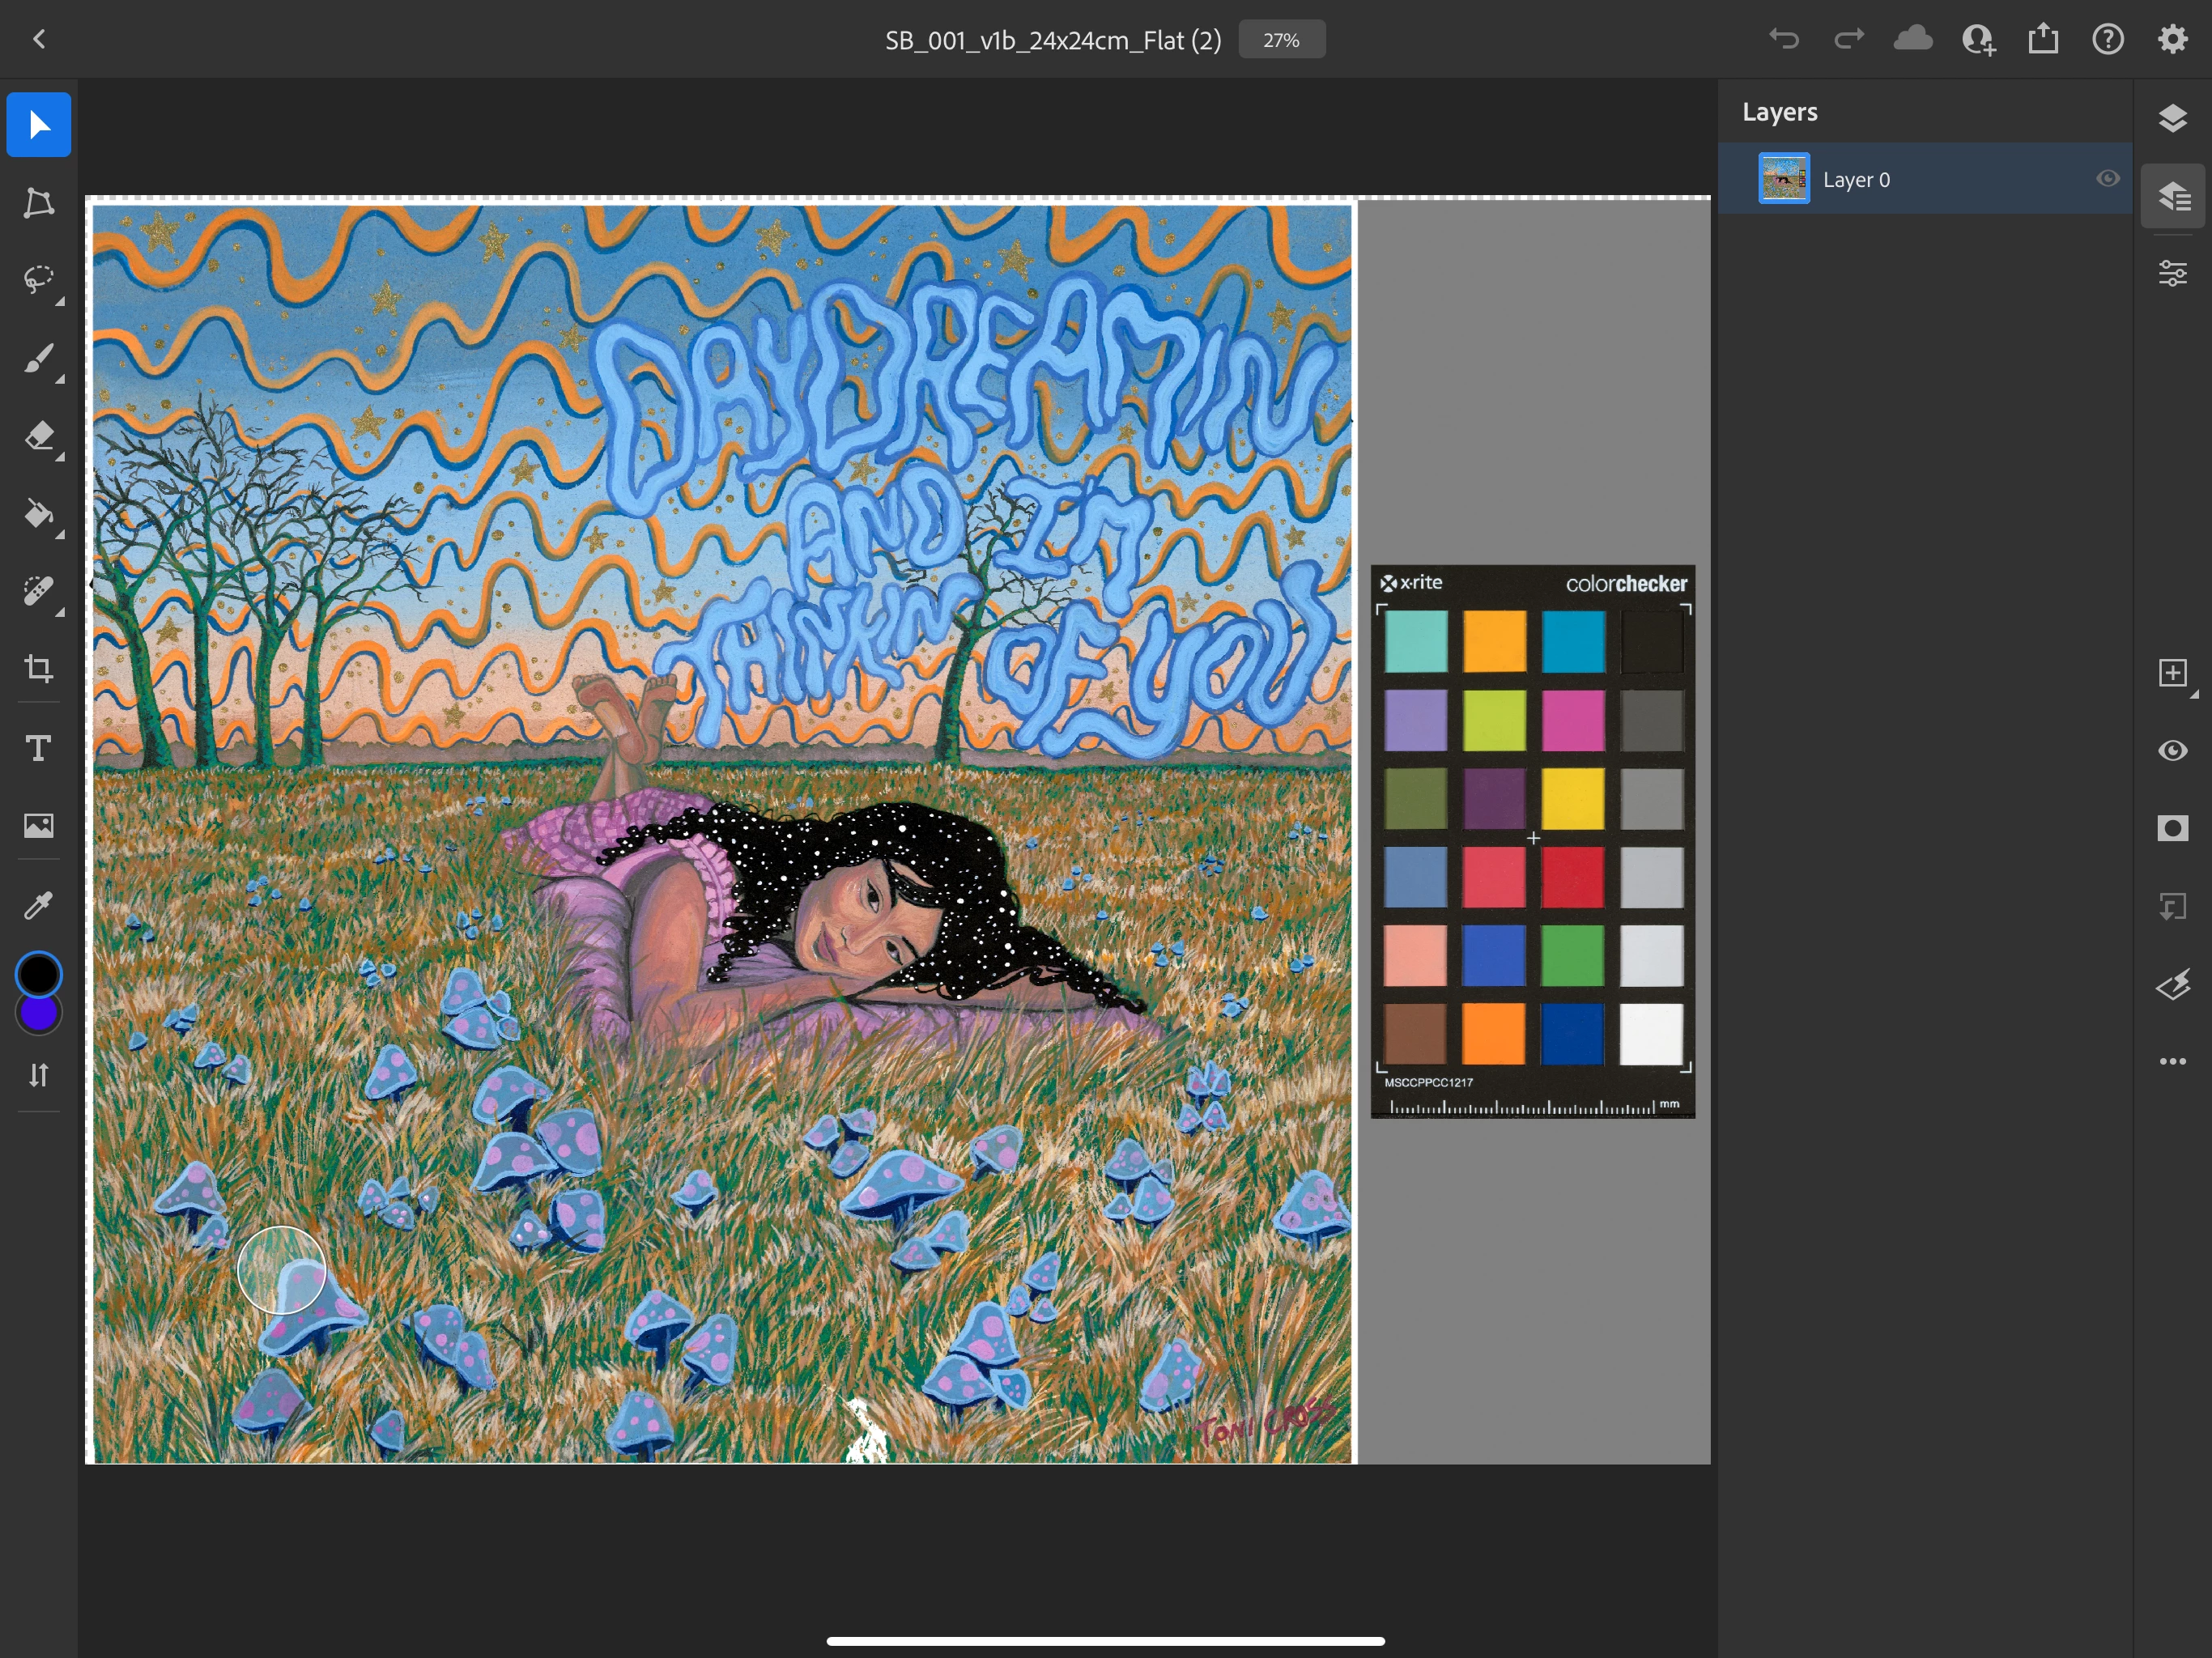The width and height of the screenshot is (2212, 1658).
Task: Select the Layer 0 thumbnail
Action: (1783, 179)
